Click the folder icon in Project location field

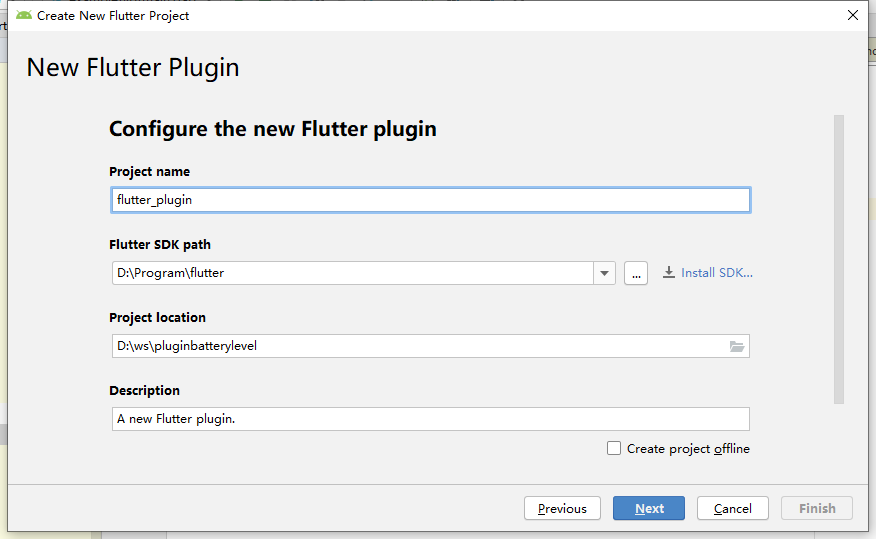click(x=737, y=346)
